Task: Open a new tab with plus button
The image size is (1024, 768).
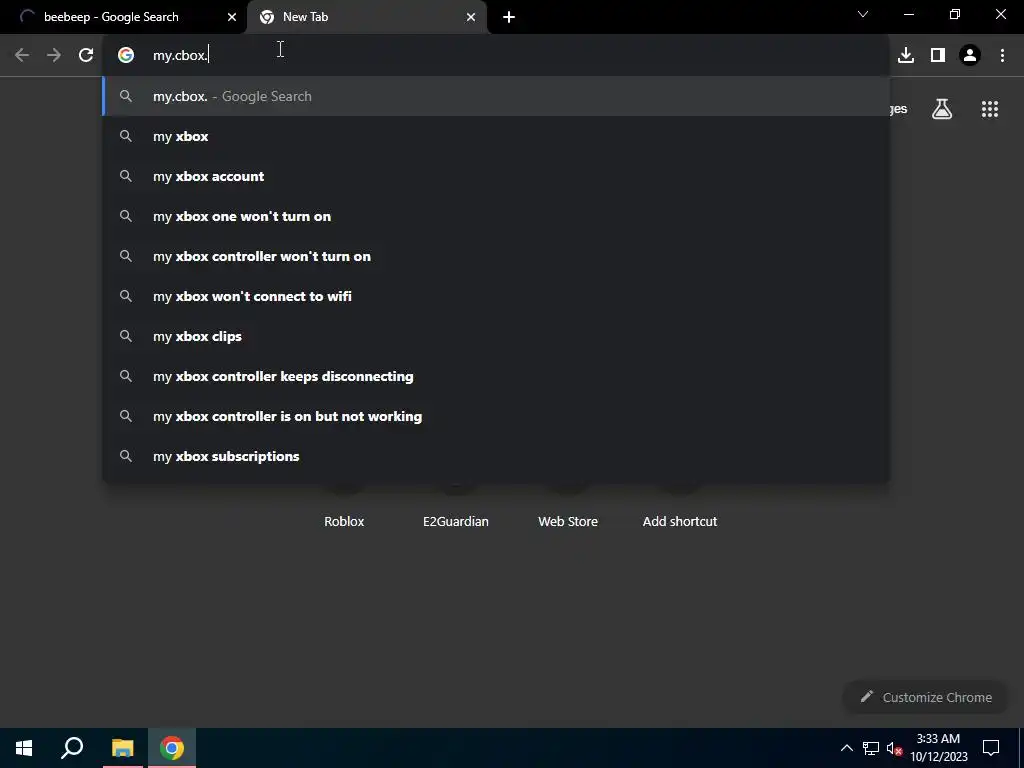Action: pyautogui.click(x=509, y=17)
